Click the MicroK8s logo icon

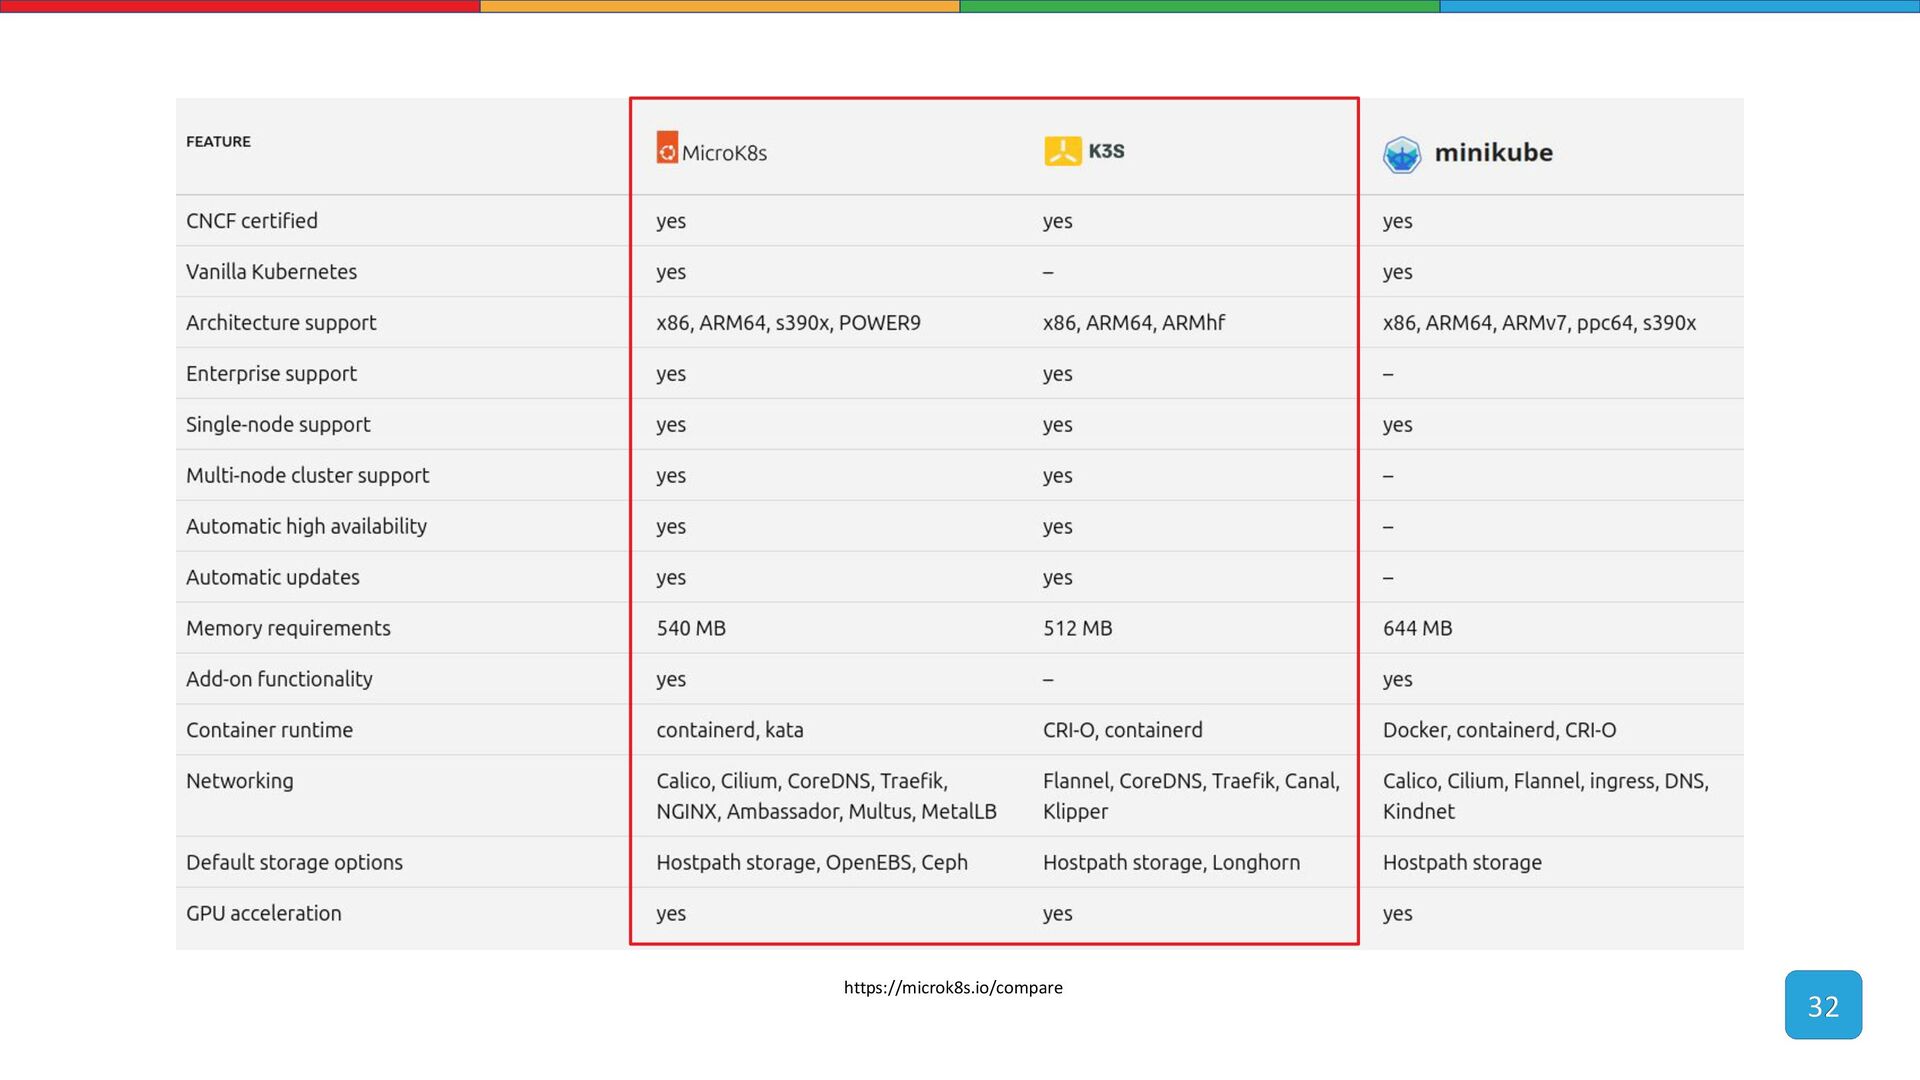pyautogui.click(x=667, y=148)
